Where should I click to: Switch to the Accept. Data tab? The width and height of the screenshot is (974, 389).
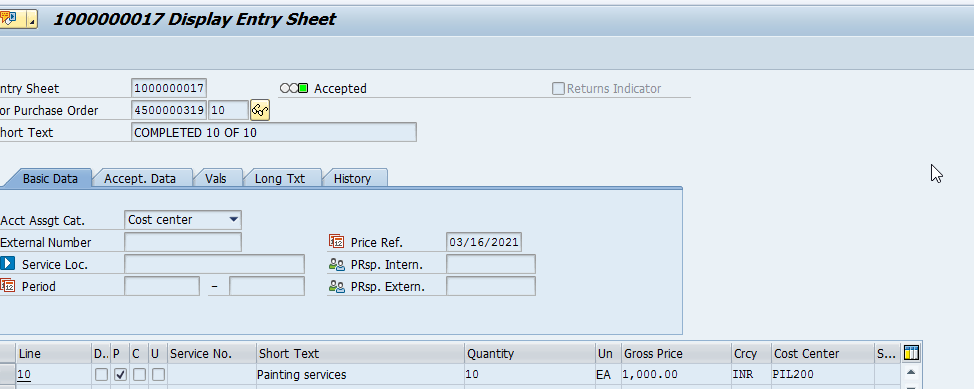[140, 178]
